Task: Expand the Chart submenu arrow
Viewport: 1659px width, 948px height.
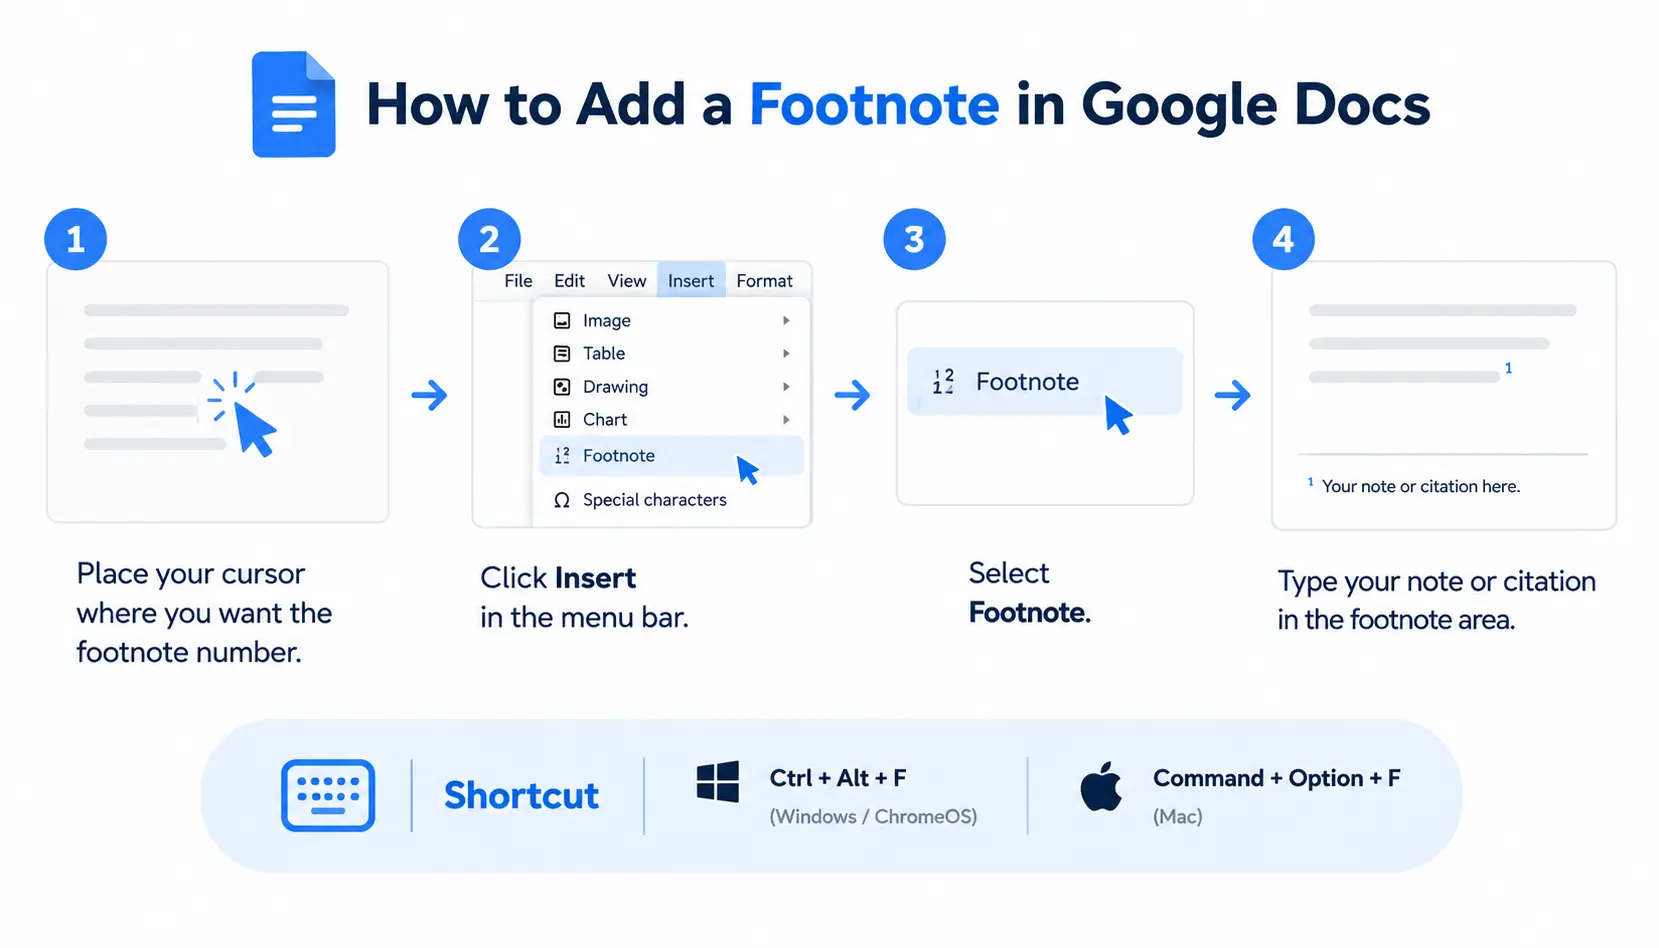Action: click(x=786, y=419)
